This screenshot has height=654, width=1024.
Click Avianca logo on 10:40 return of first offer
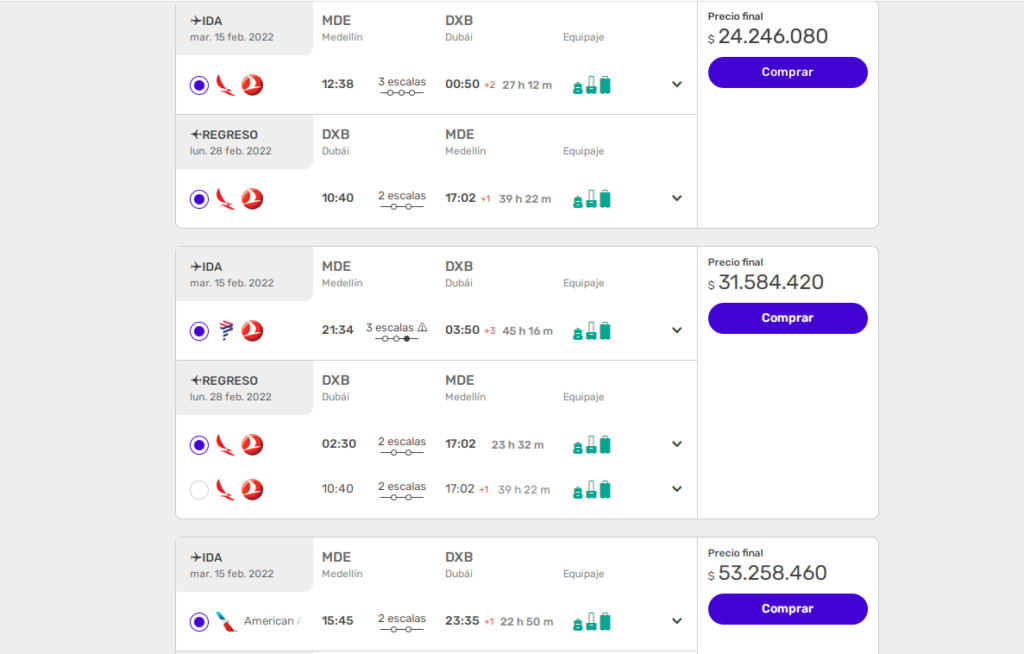[225, 199]
